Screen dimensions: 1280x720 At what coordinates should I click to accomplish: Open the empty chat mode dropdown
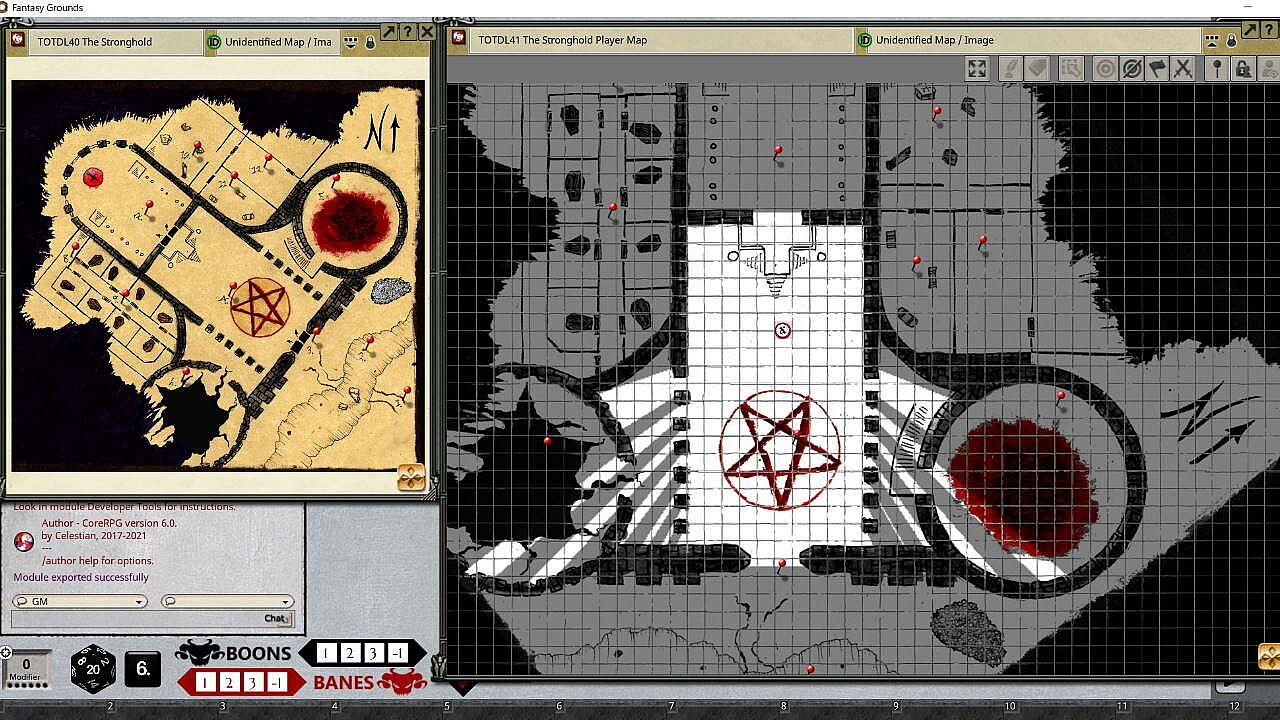pyautogui.click(x=227, y=602)
